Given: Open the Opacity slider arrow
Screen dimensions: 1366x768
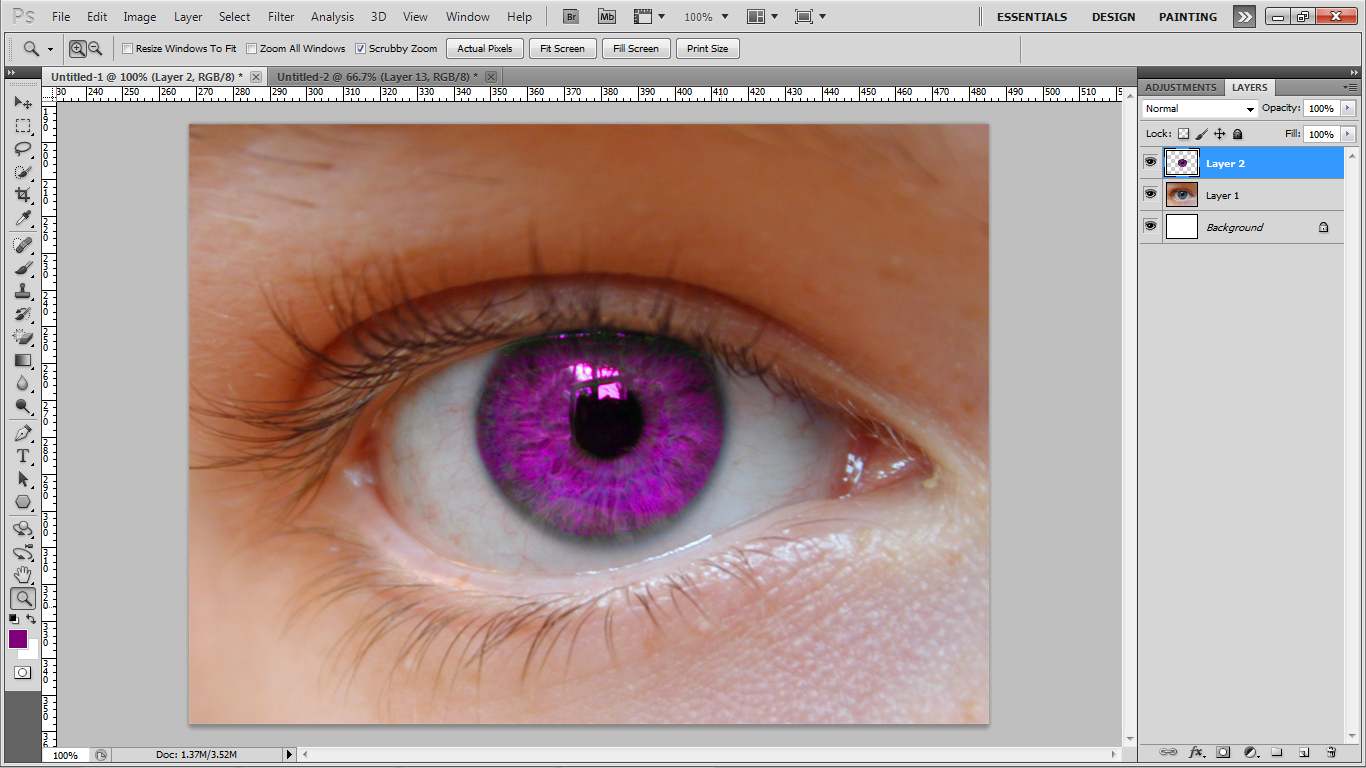Looking at the screenshot, I should pyautogui.click(x=1347, y=108).
